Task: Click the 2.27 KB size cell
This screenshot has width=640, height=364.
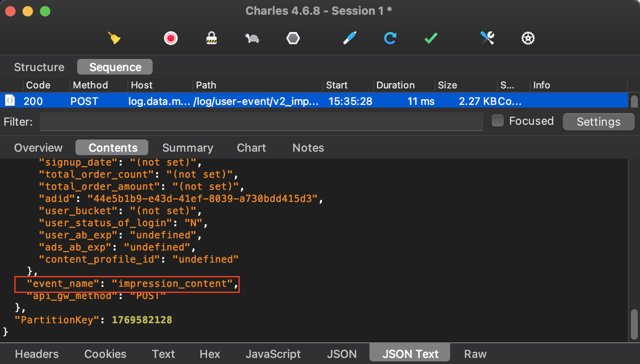Action: point(478,101)
